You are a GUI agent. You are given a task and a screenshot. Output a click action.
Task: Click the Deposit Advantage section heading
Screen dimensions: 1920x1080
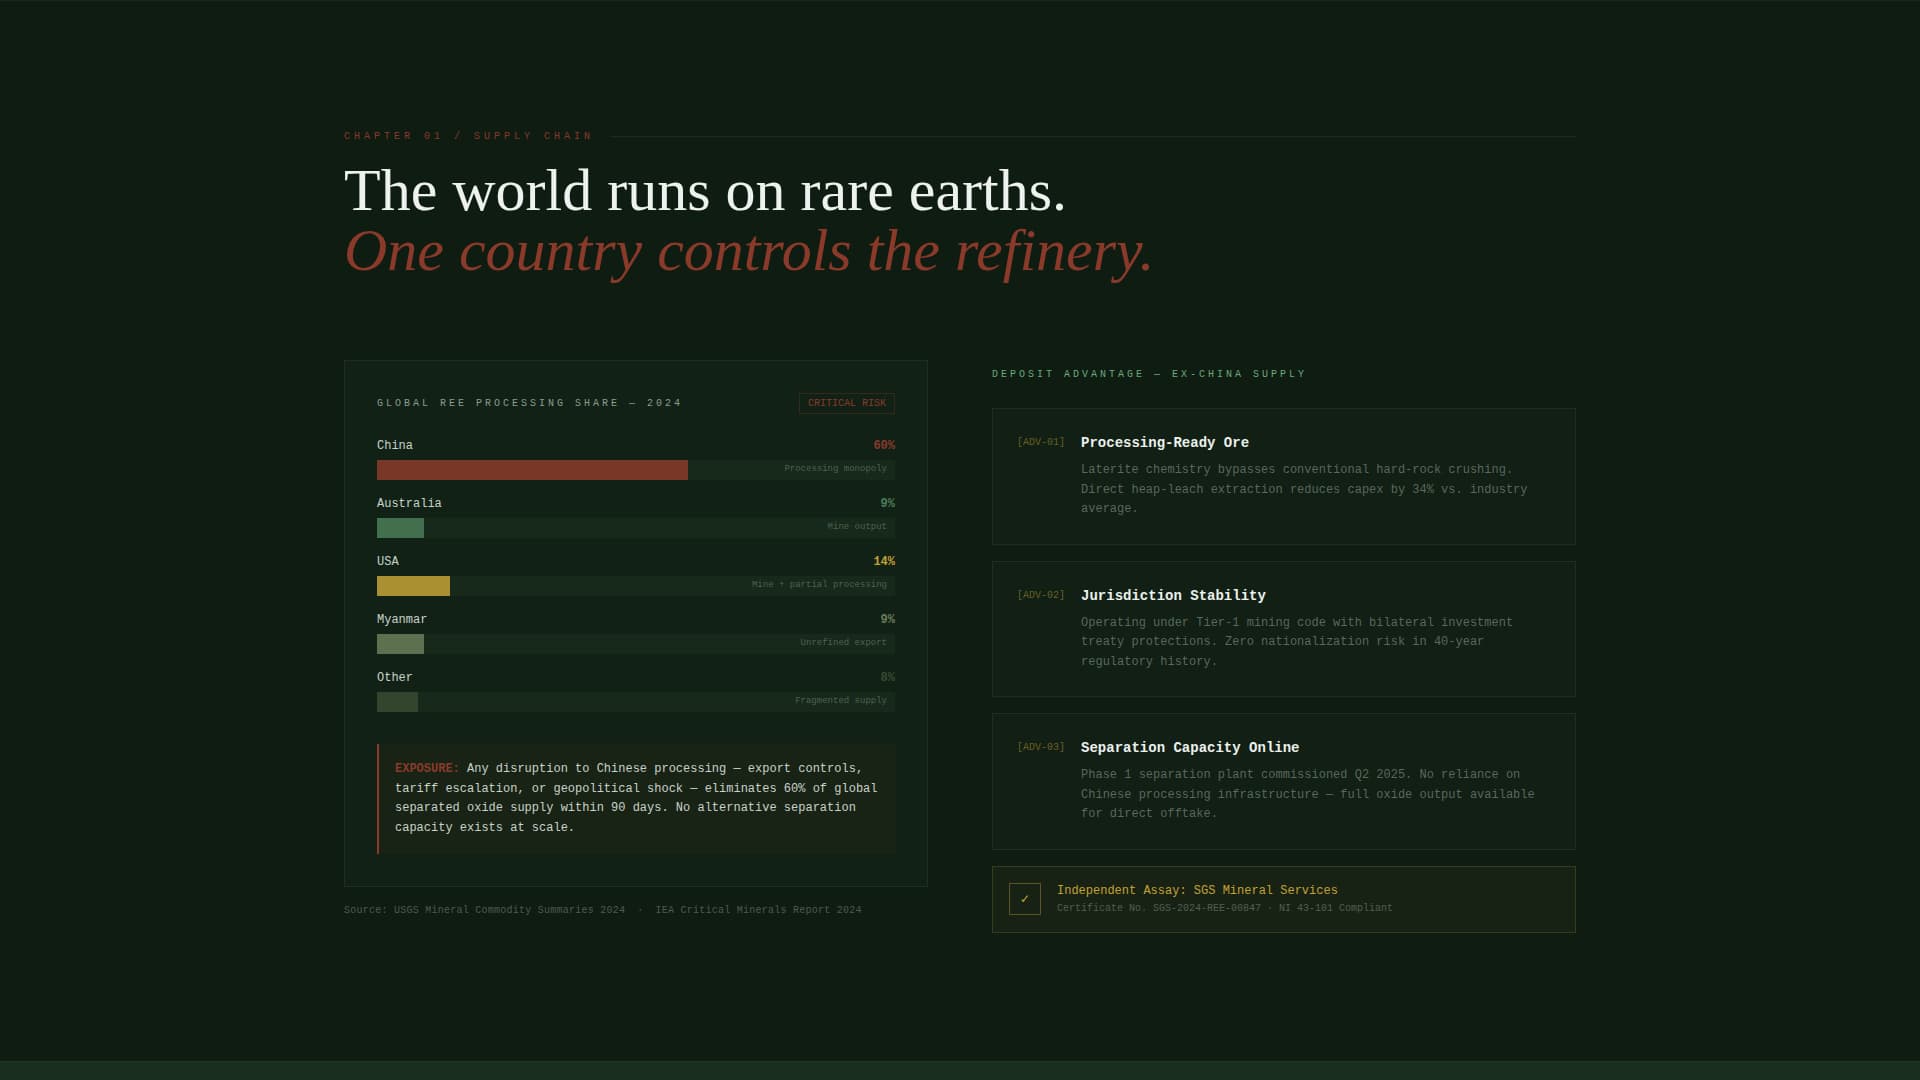coord(1148,374)
